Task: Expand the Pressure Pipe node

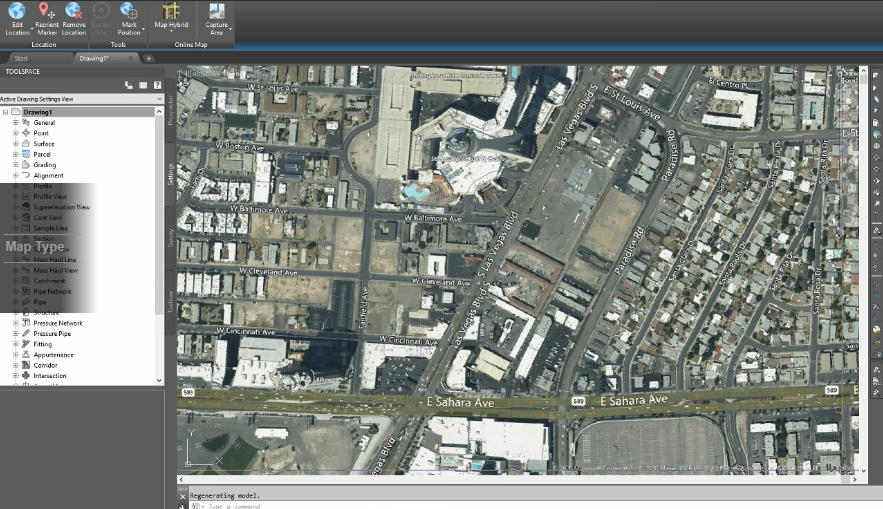Action: pos(16,333)
